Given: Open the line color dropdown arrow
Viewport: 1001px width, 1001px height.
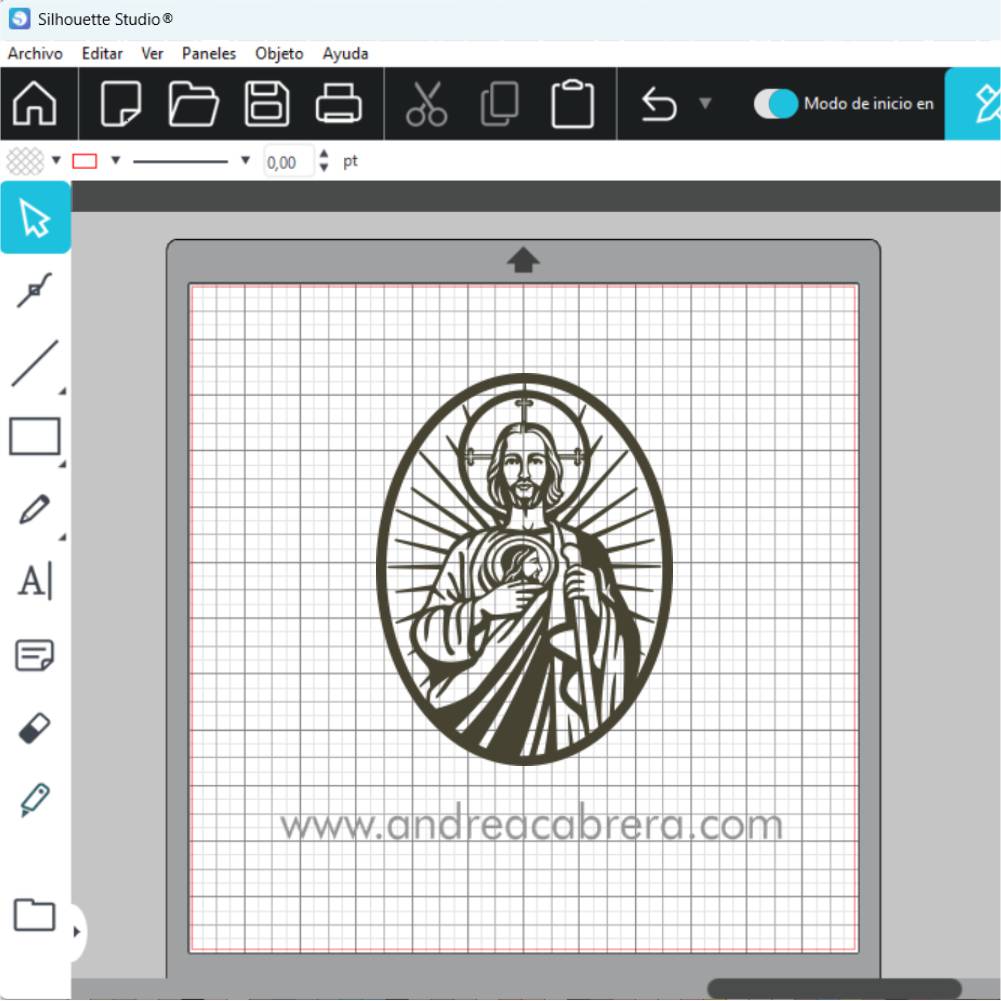Looking at the screenshot, I should 115,161.
